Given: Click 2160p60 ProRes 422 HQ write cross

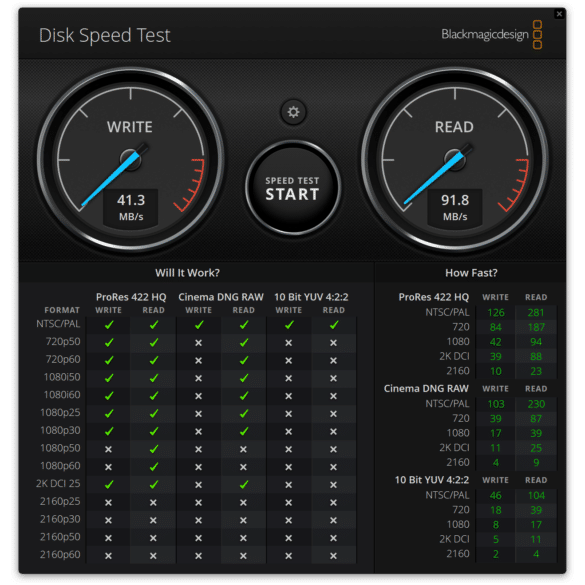Looking at the screenshot, I should (108, 556).
